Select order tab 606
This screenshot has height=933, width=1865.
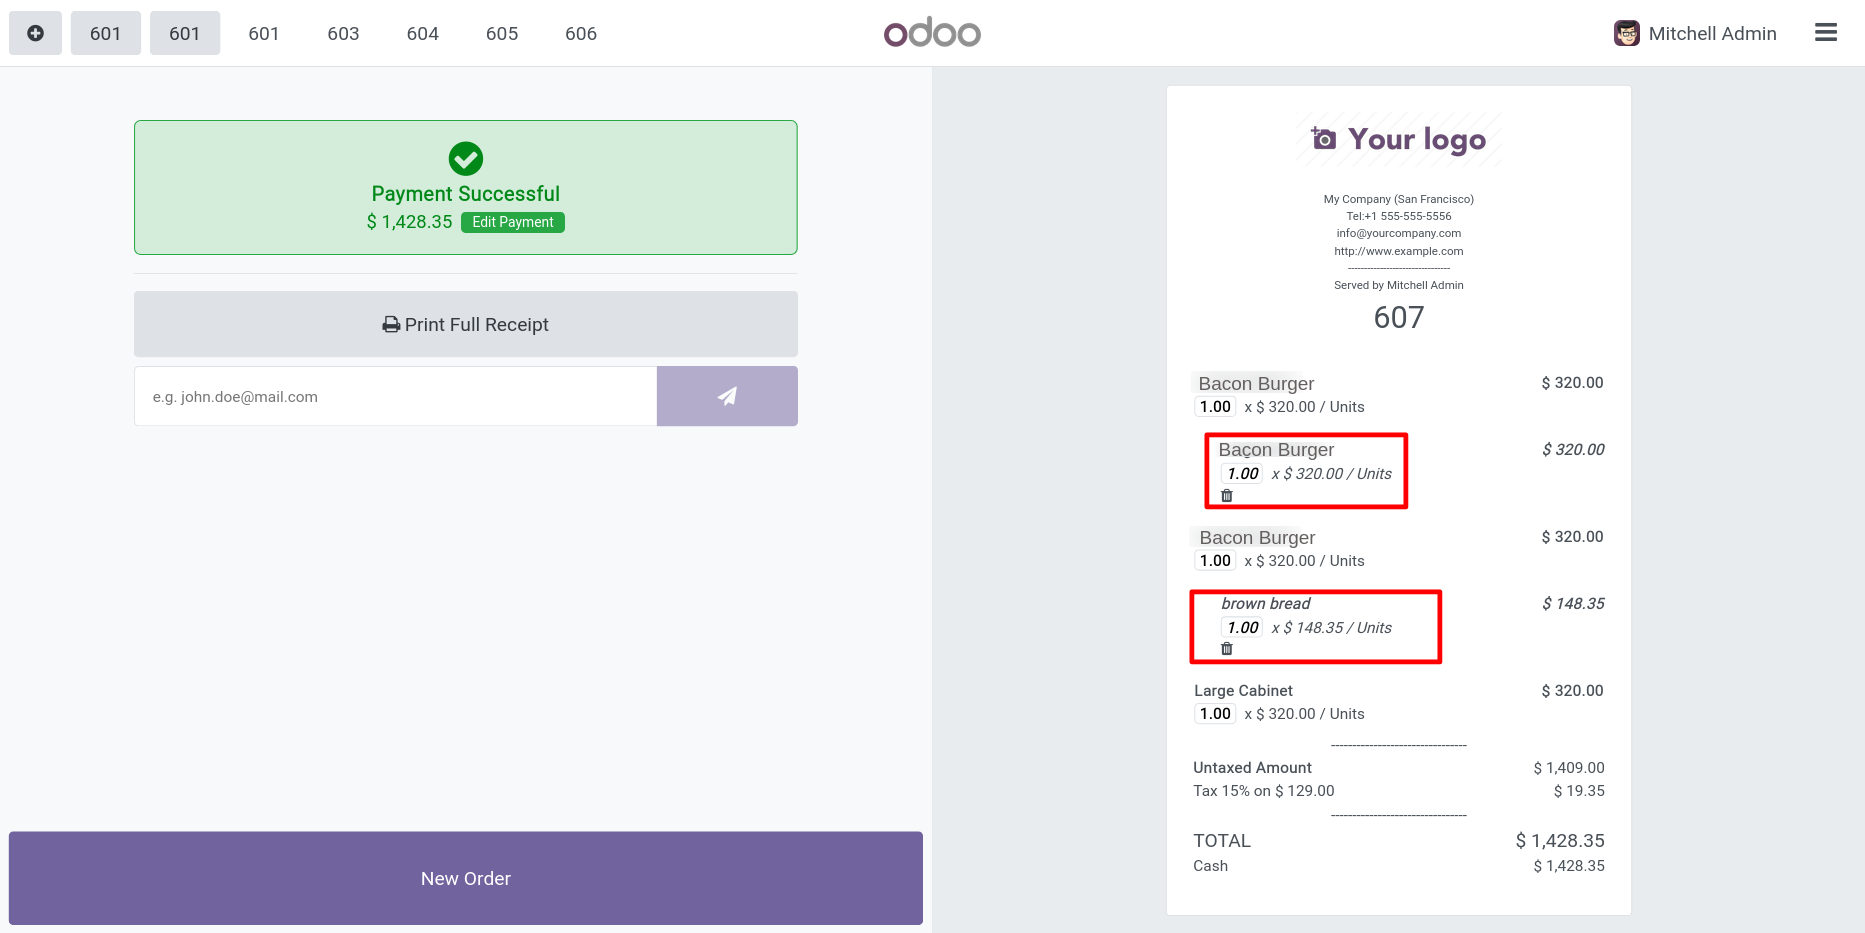(581, 33)
